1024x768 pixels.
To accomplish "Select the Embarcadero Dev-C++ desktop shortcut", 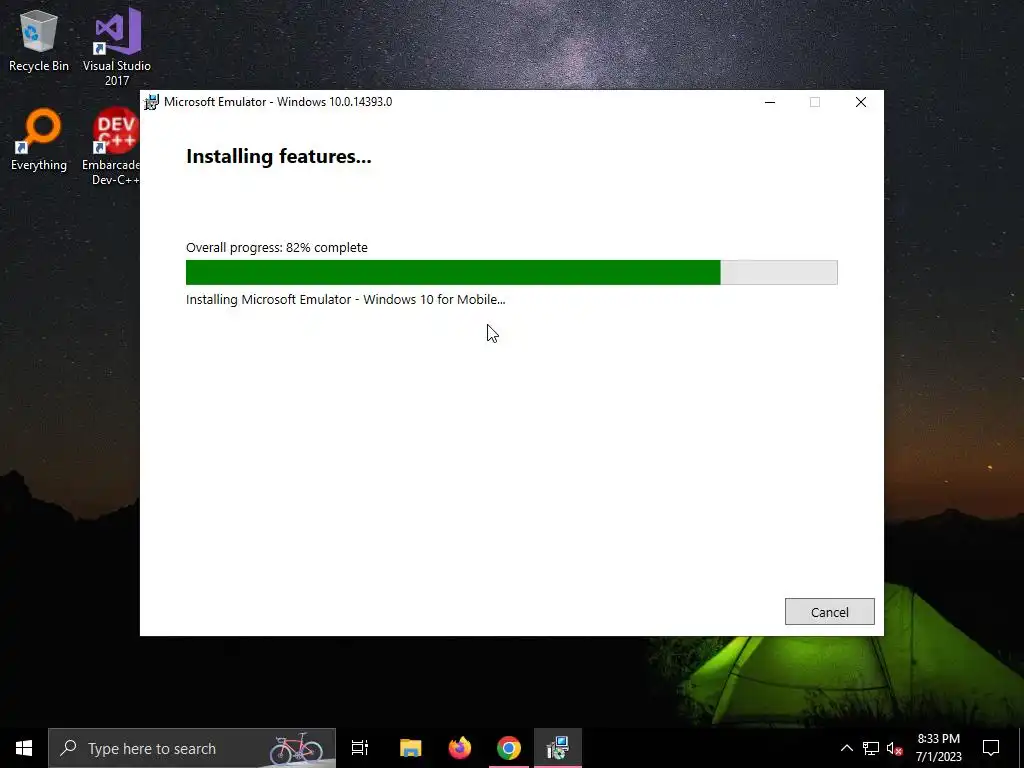I will pos(111,146).
